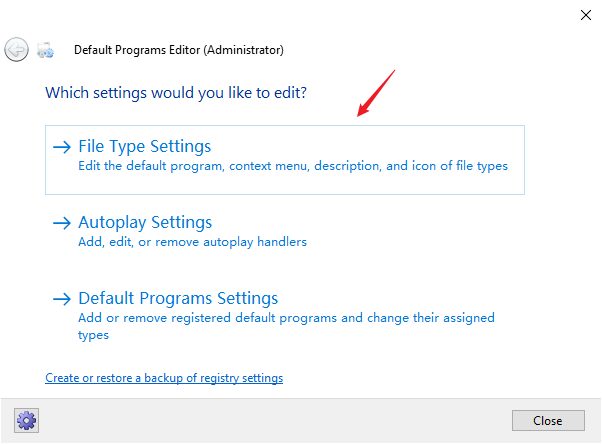Click the arrow icon beside Default Programs Settings

coord(62,299)
